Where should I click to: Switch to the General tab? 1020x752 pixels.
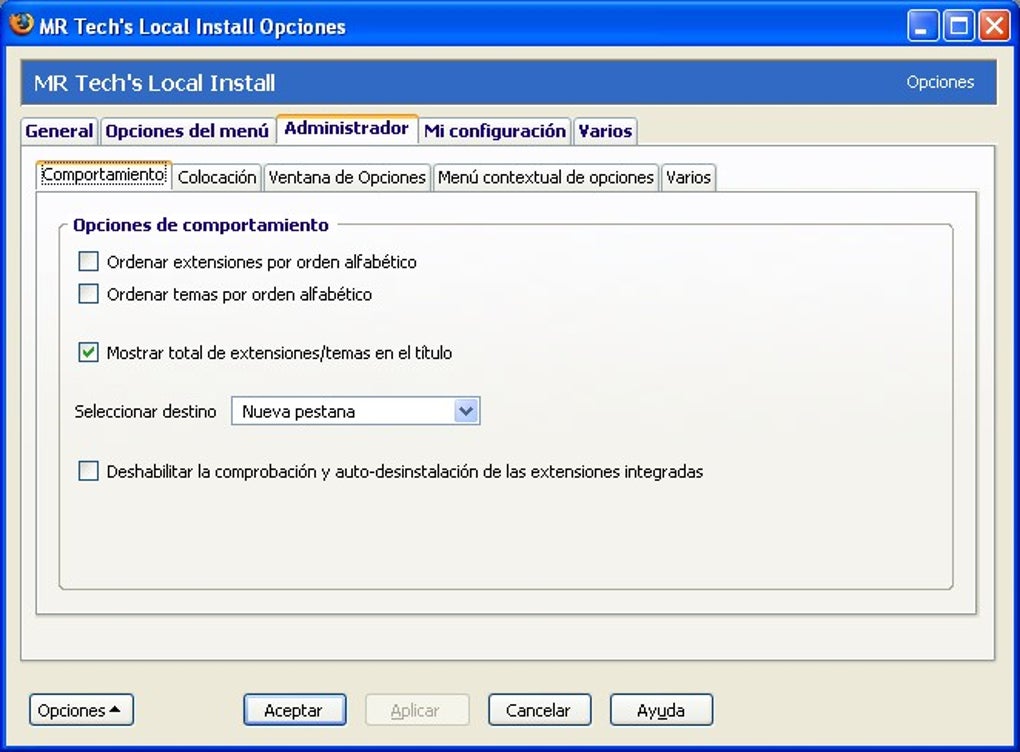tap(59, 131)
